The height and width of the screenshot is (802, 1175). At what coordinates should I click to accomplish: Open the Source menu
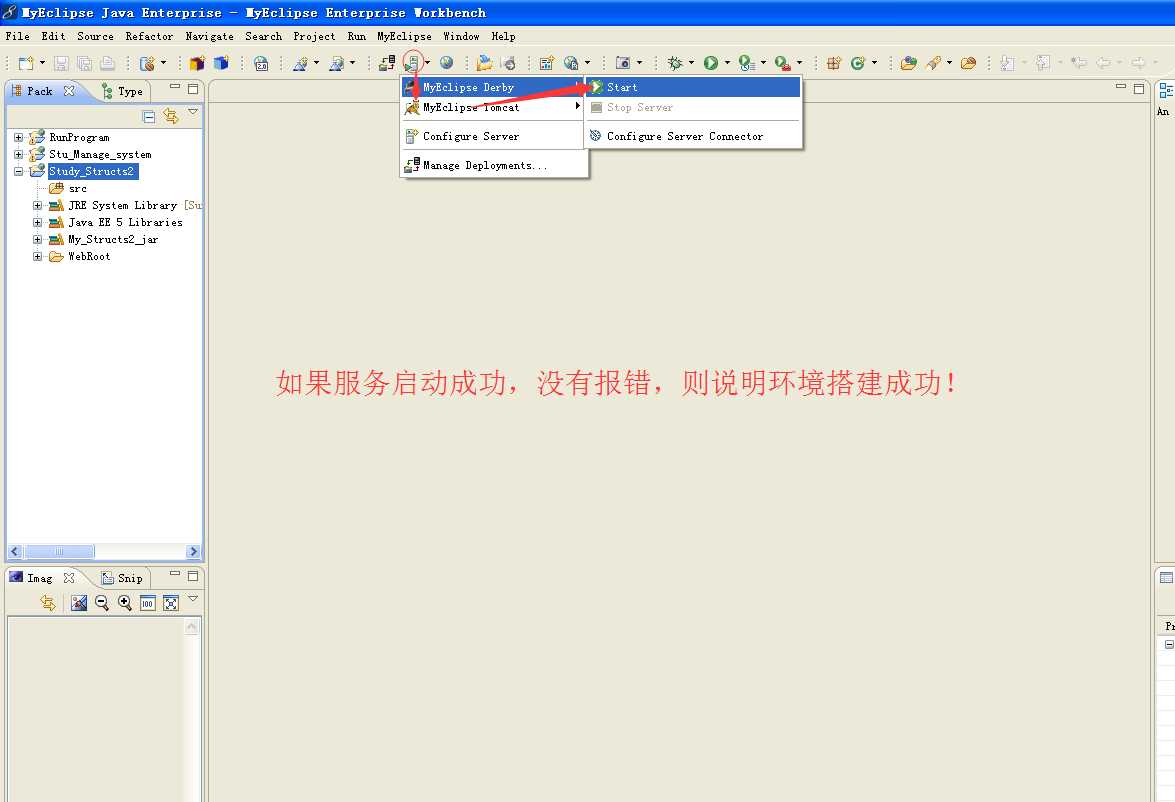pyautogui.click(x=95, y=36)
